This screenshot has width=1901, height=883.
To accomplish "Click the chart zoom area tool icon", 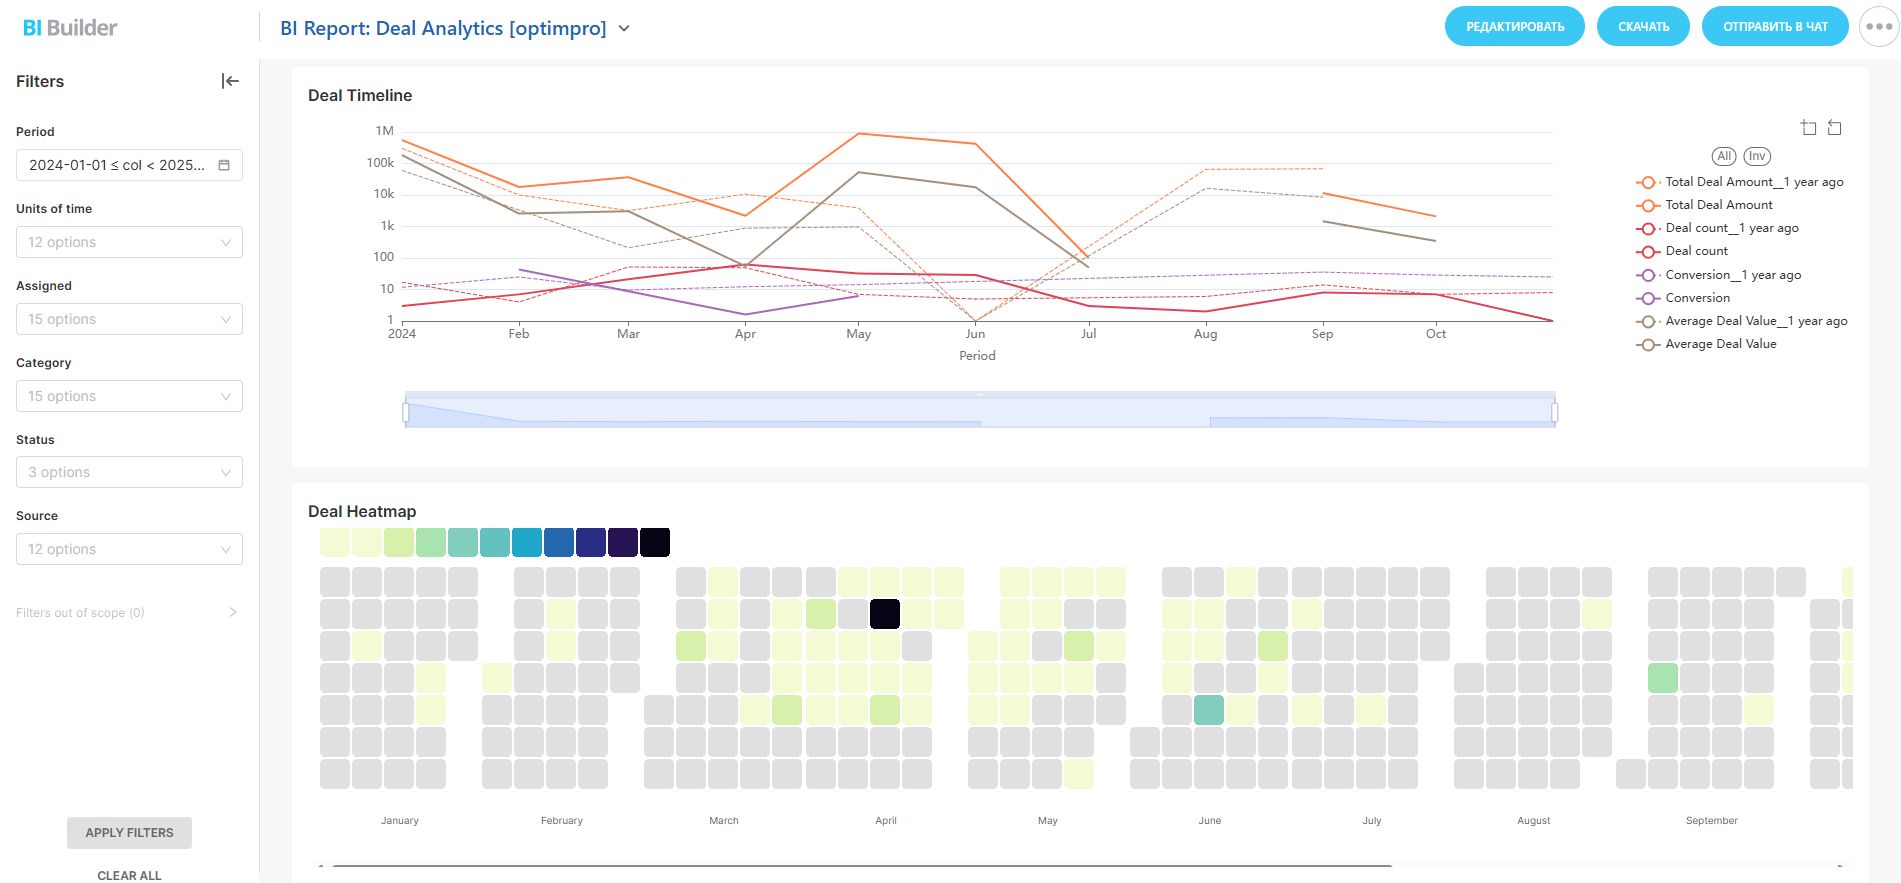I will coord(1808,128).
